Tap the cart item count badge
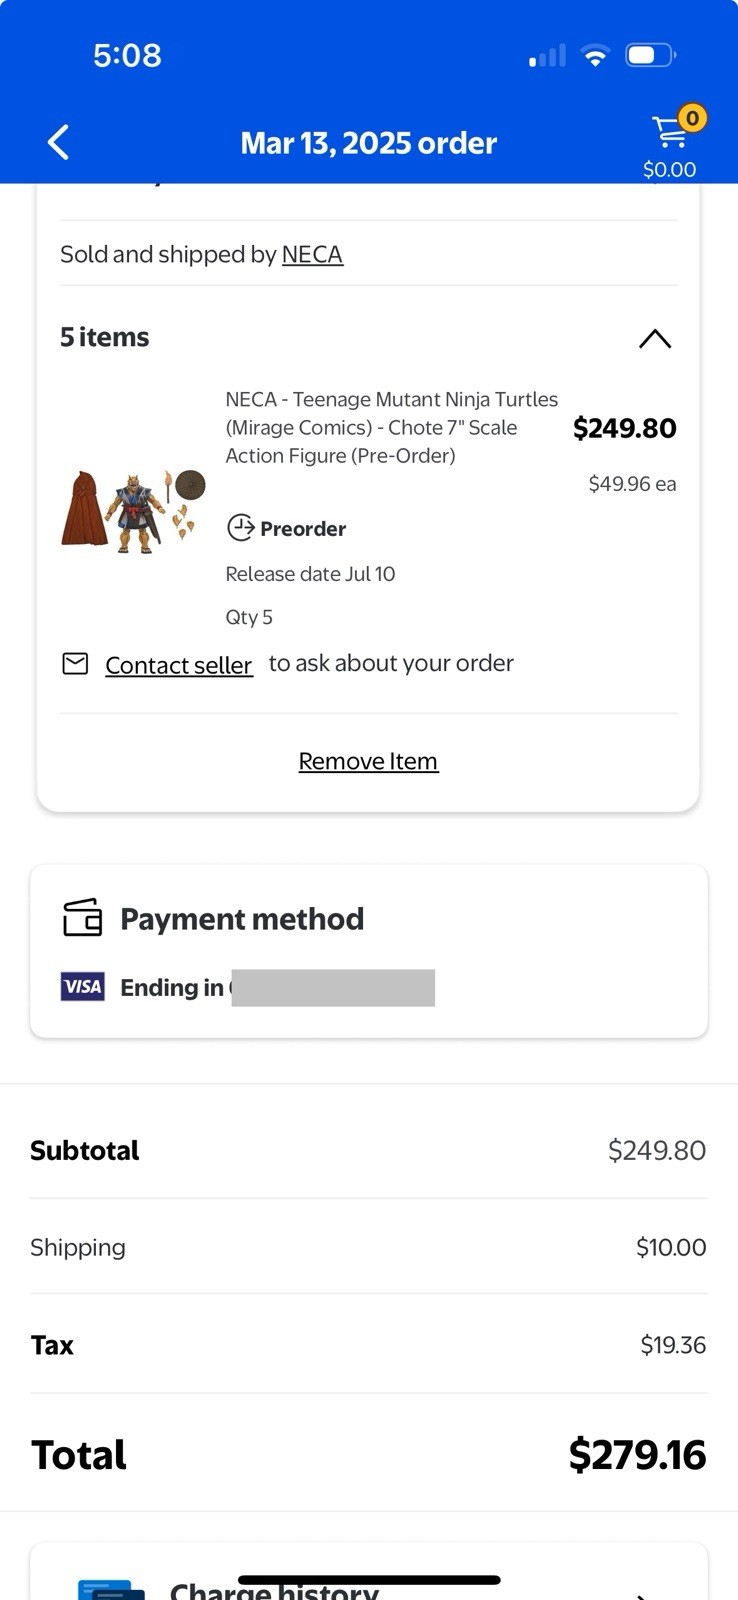 point(691,118)
